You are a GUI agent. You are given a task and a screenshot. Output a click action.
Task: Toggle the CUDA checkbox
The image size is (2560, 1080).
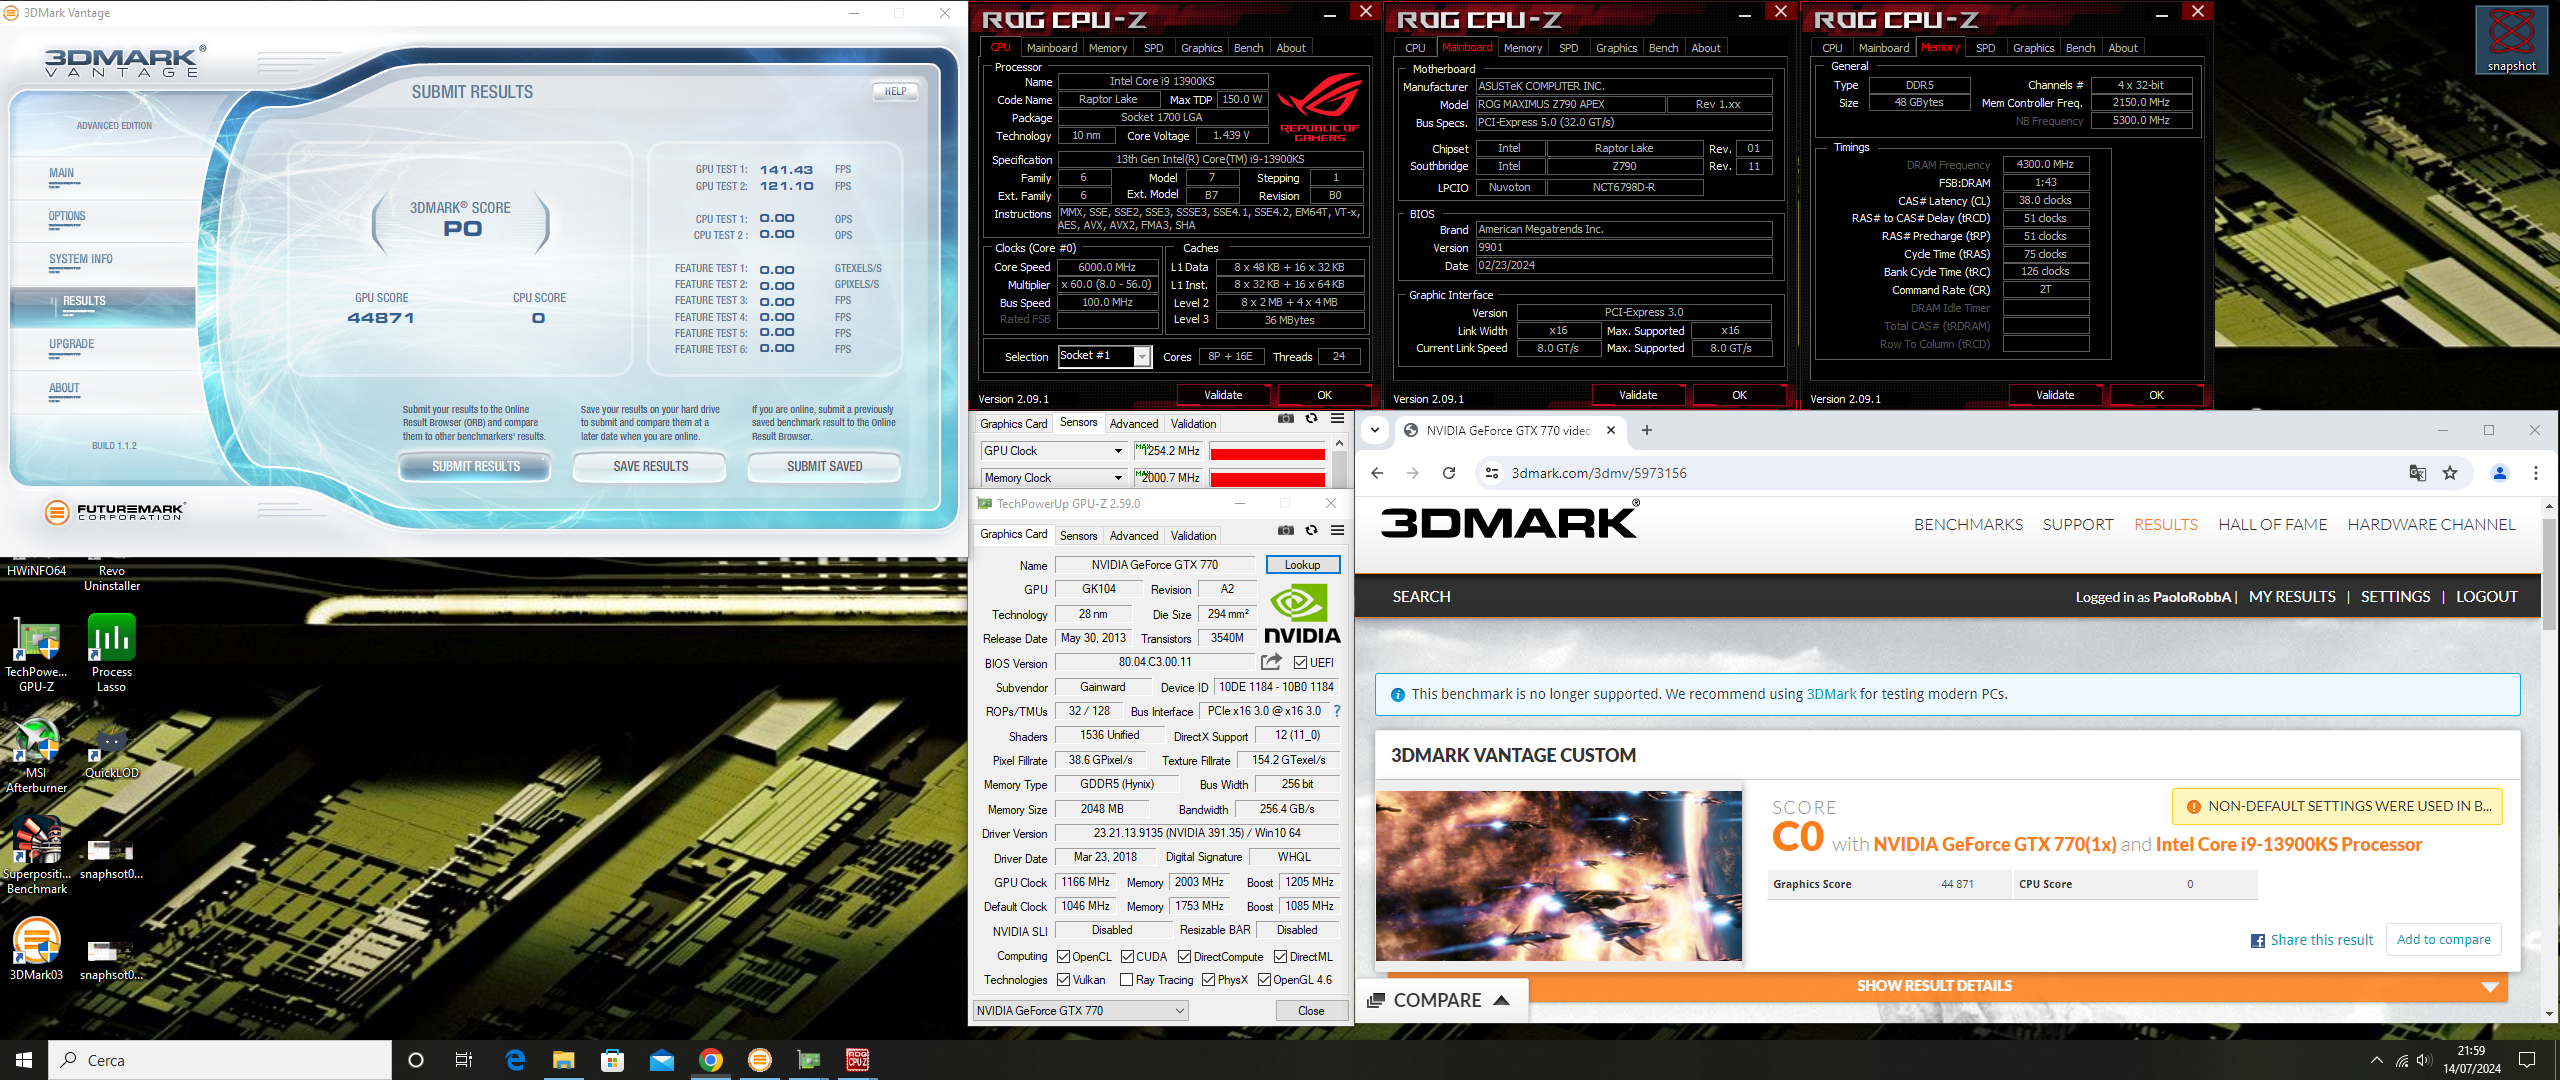click(x=1127, y=956)
